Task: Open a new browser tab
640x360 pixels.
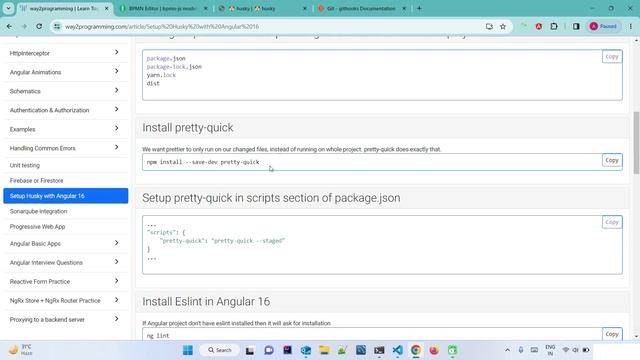Action: (x=419, y=8)
